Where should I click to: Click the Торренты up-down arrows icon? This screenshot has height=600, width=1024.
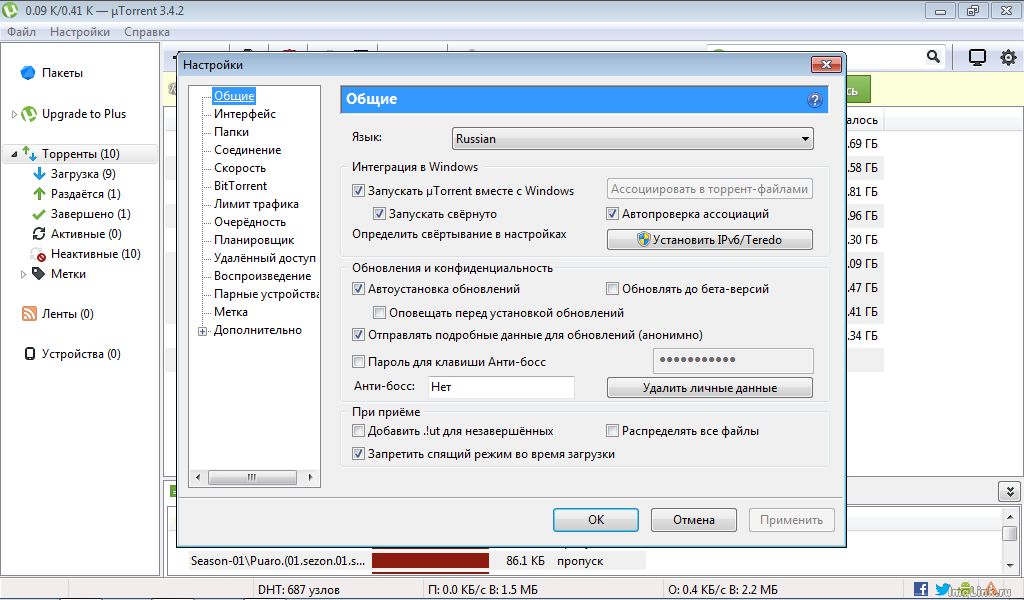point(29,153)
